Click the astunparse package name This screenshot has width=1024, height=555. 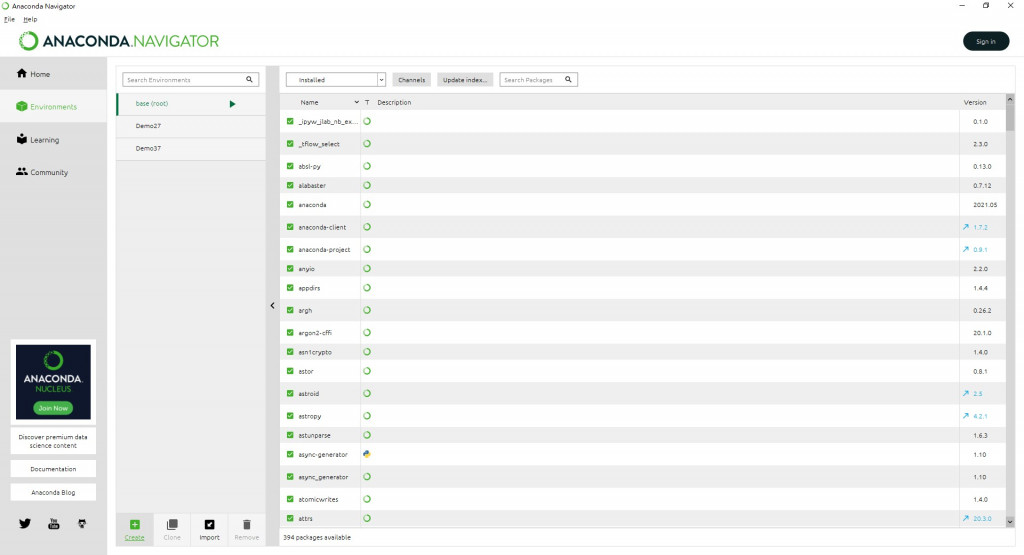(314, 436)
